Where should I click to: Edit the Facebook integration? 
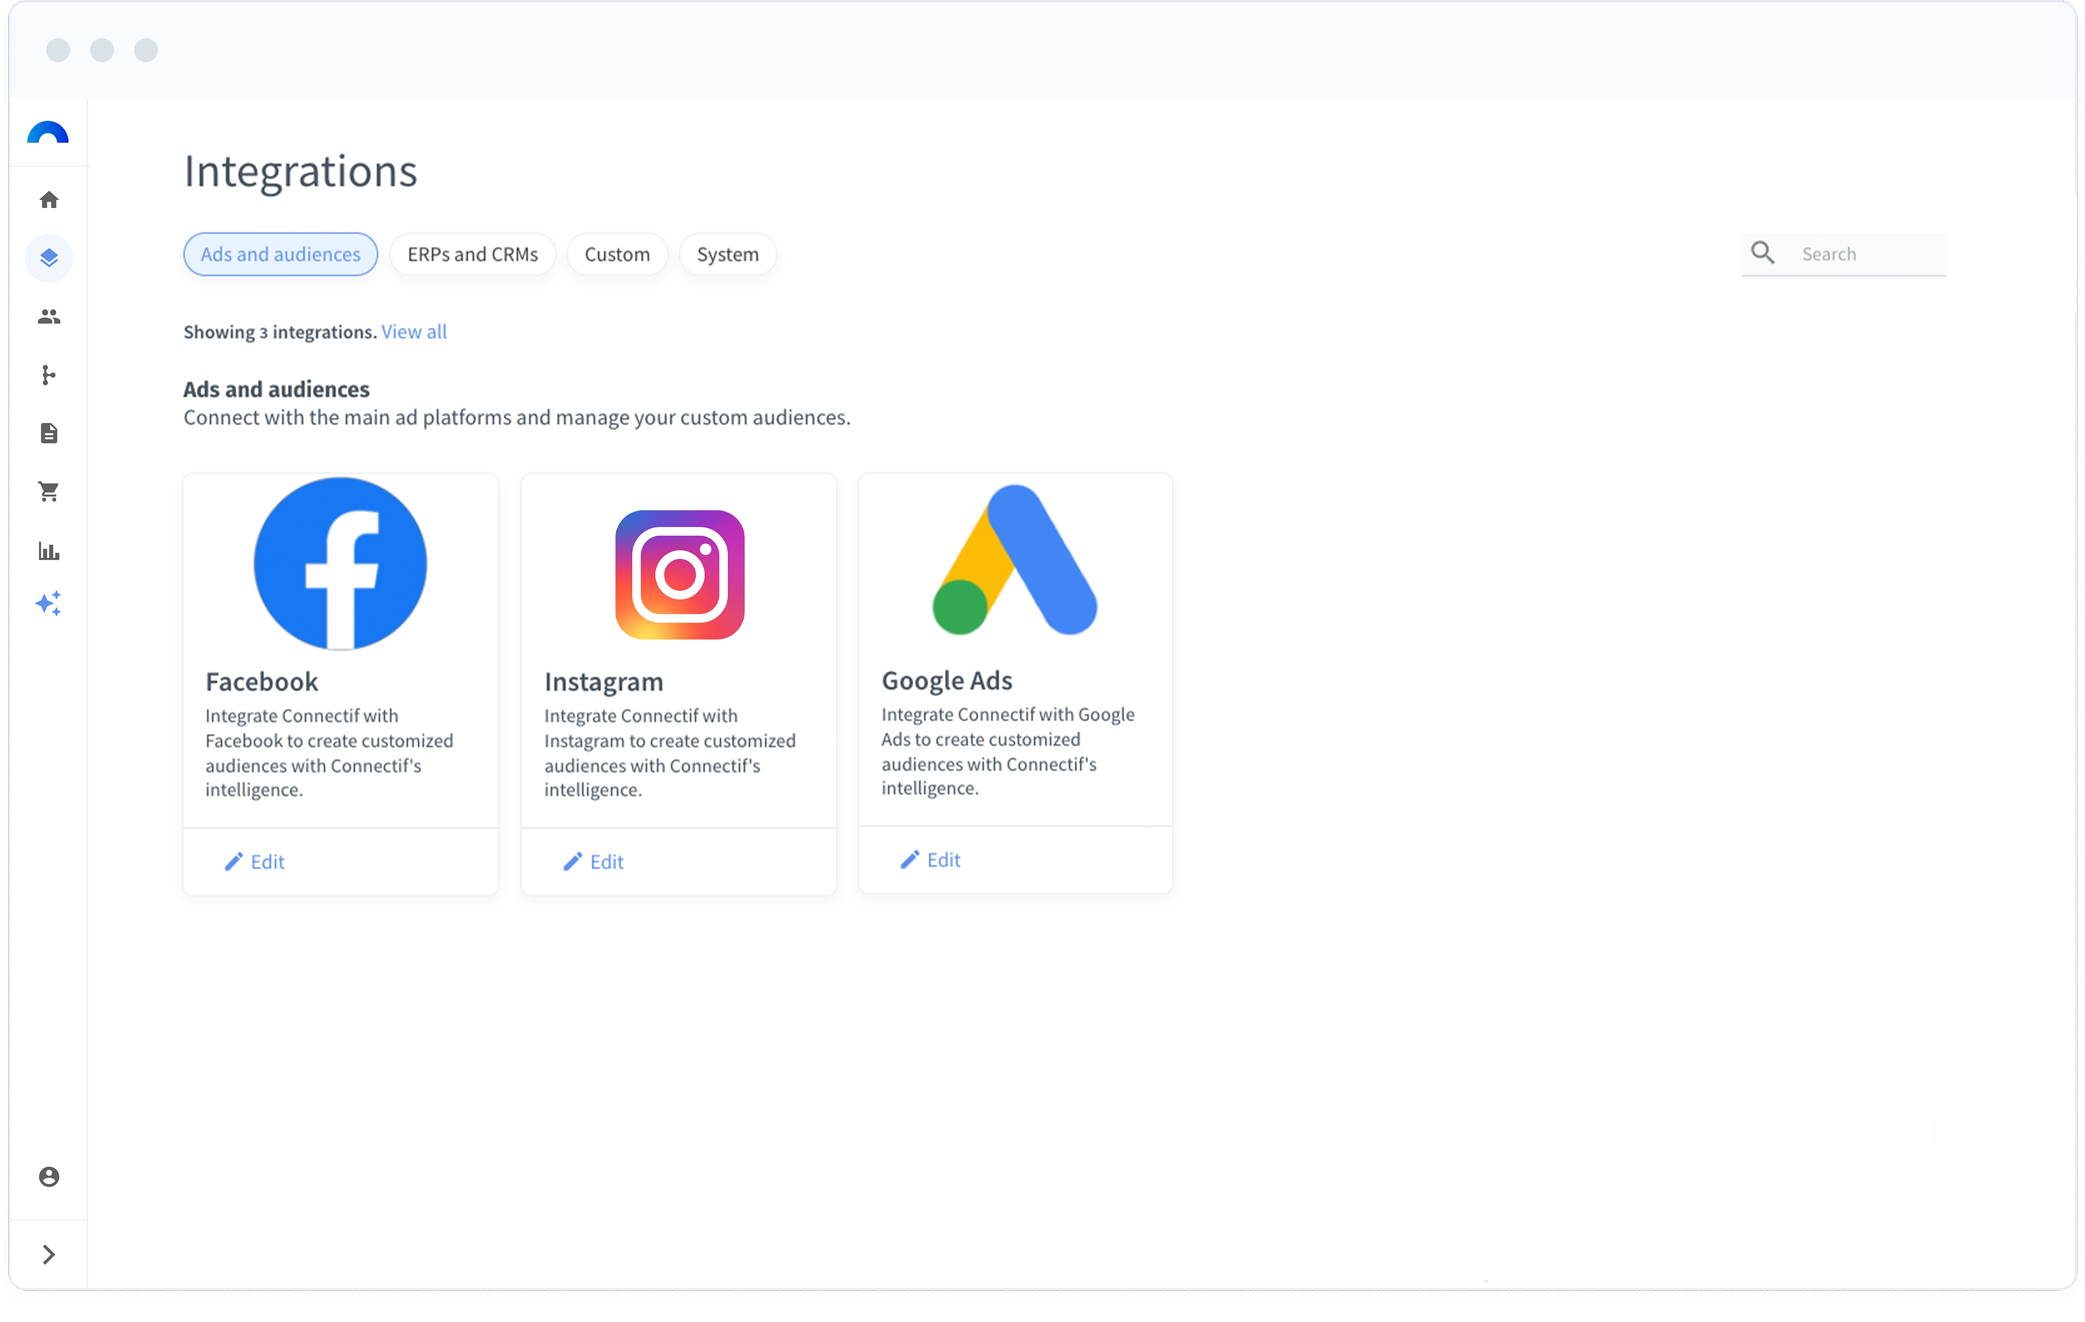point(256,862)
